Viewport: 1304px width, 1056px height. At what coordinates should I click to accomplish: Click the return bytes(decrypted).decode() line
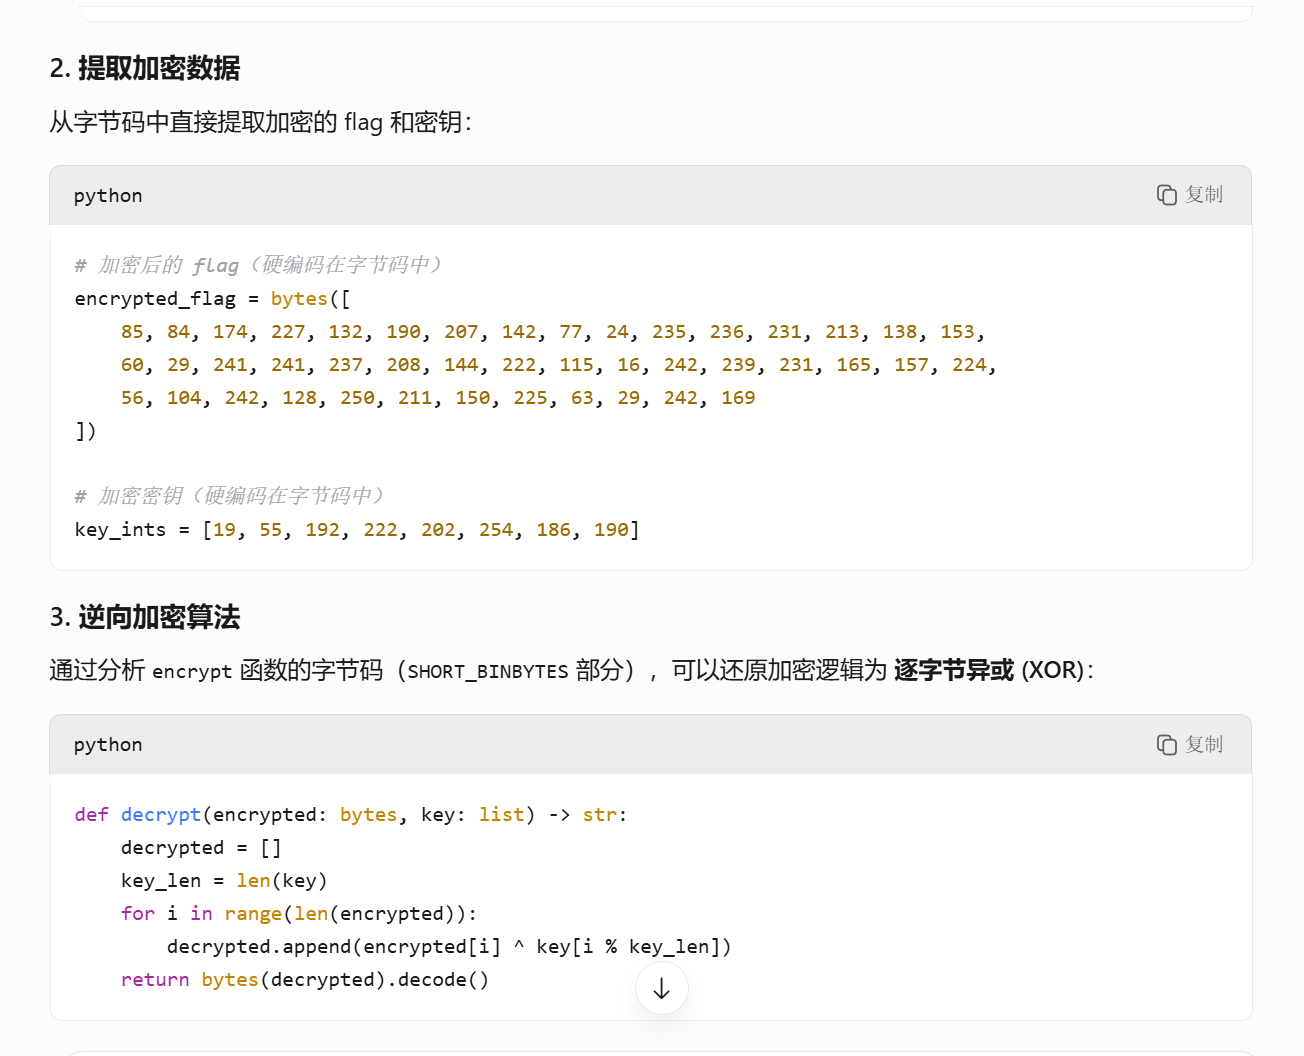(x=304, y=980)
